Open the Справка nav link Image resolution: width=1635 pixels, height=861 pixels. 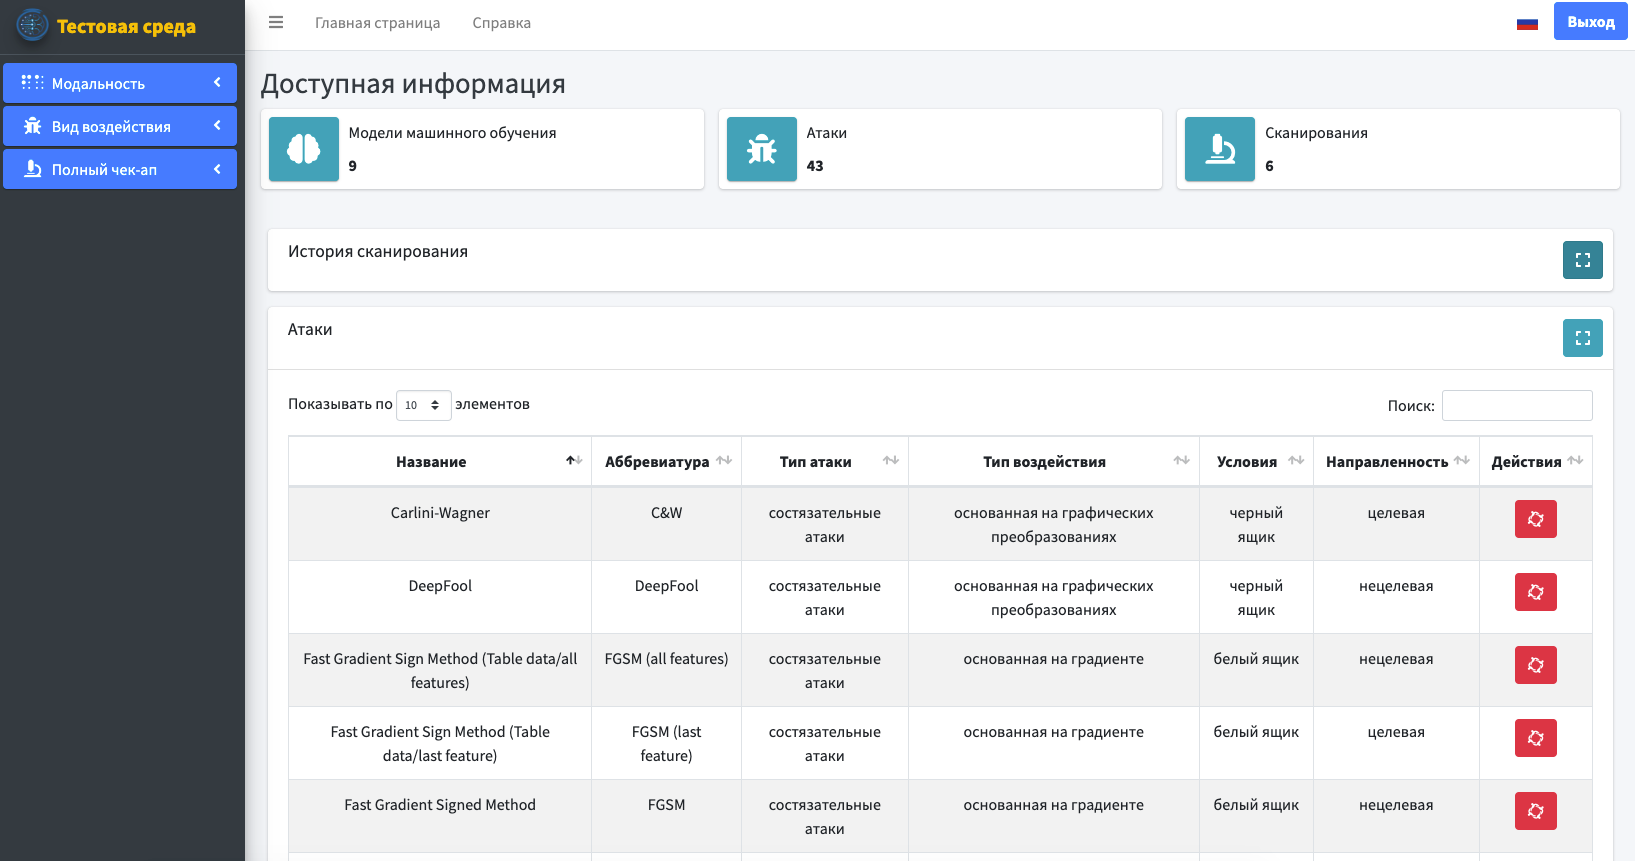coord(502,23)
